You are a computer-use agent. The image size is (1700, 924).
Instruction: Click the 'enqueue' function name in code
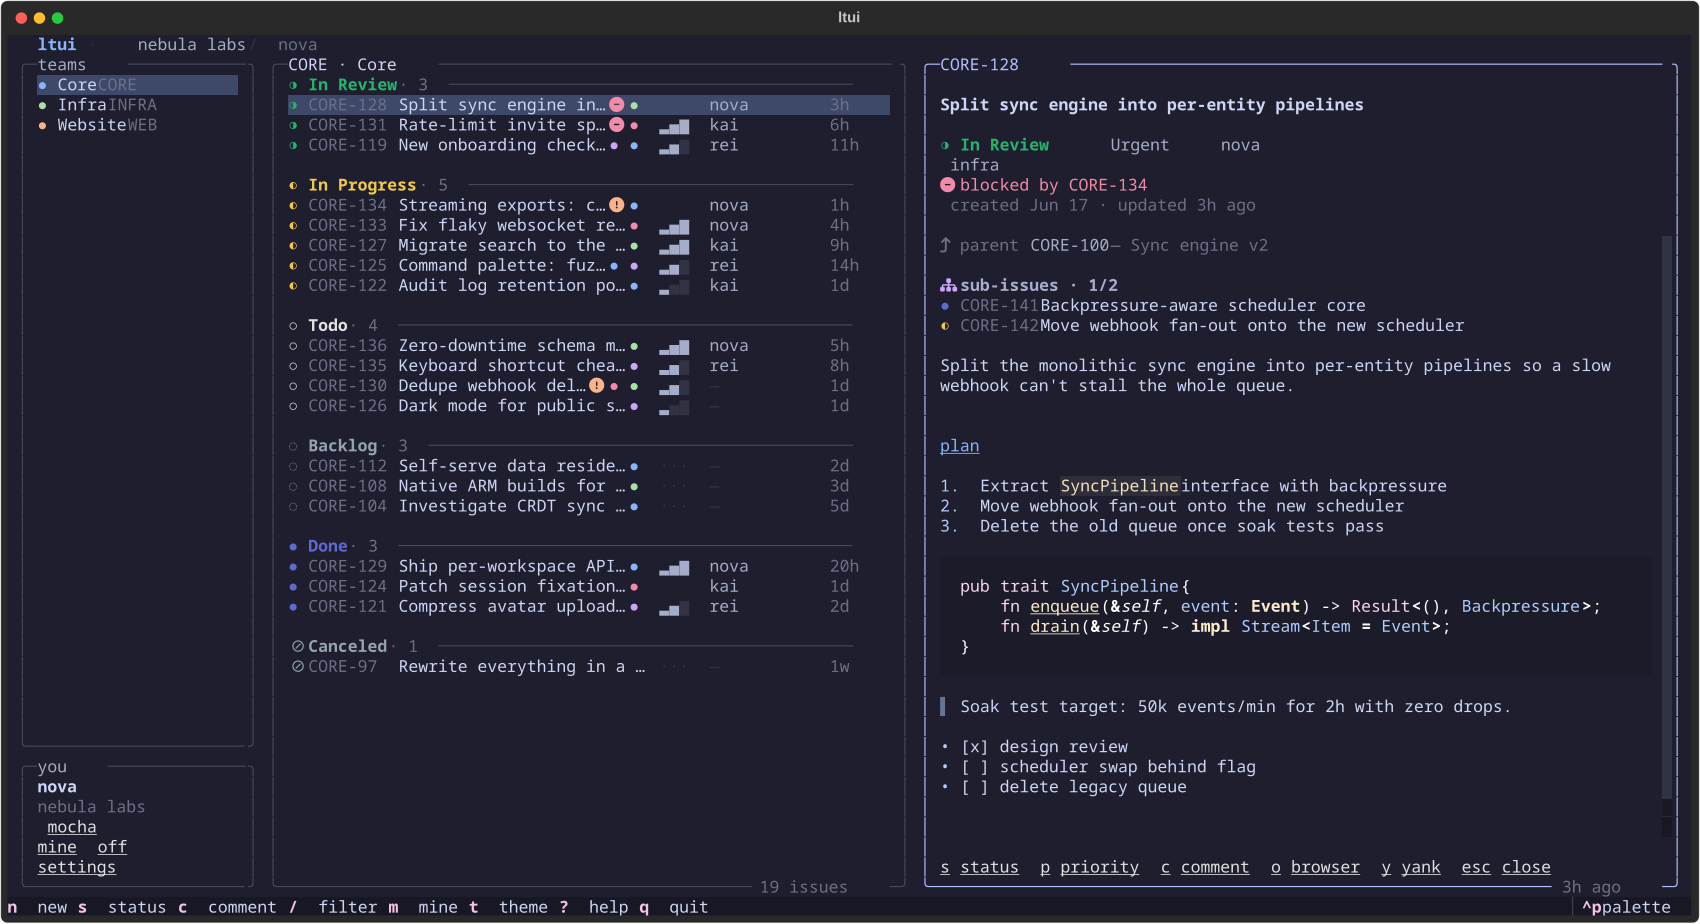click(x=1065, y=607)
